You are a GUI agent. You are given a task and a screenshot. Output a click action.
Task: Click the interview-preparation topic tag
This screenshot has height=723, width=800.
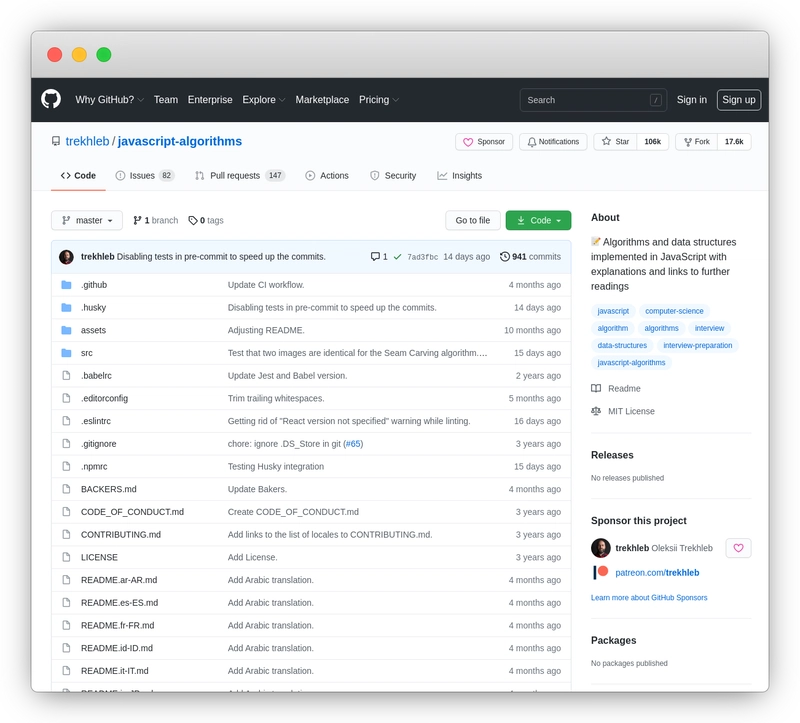697,345
